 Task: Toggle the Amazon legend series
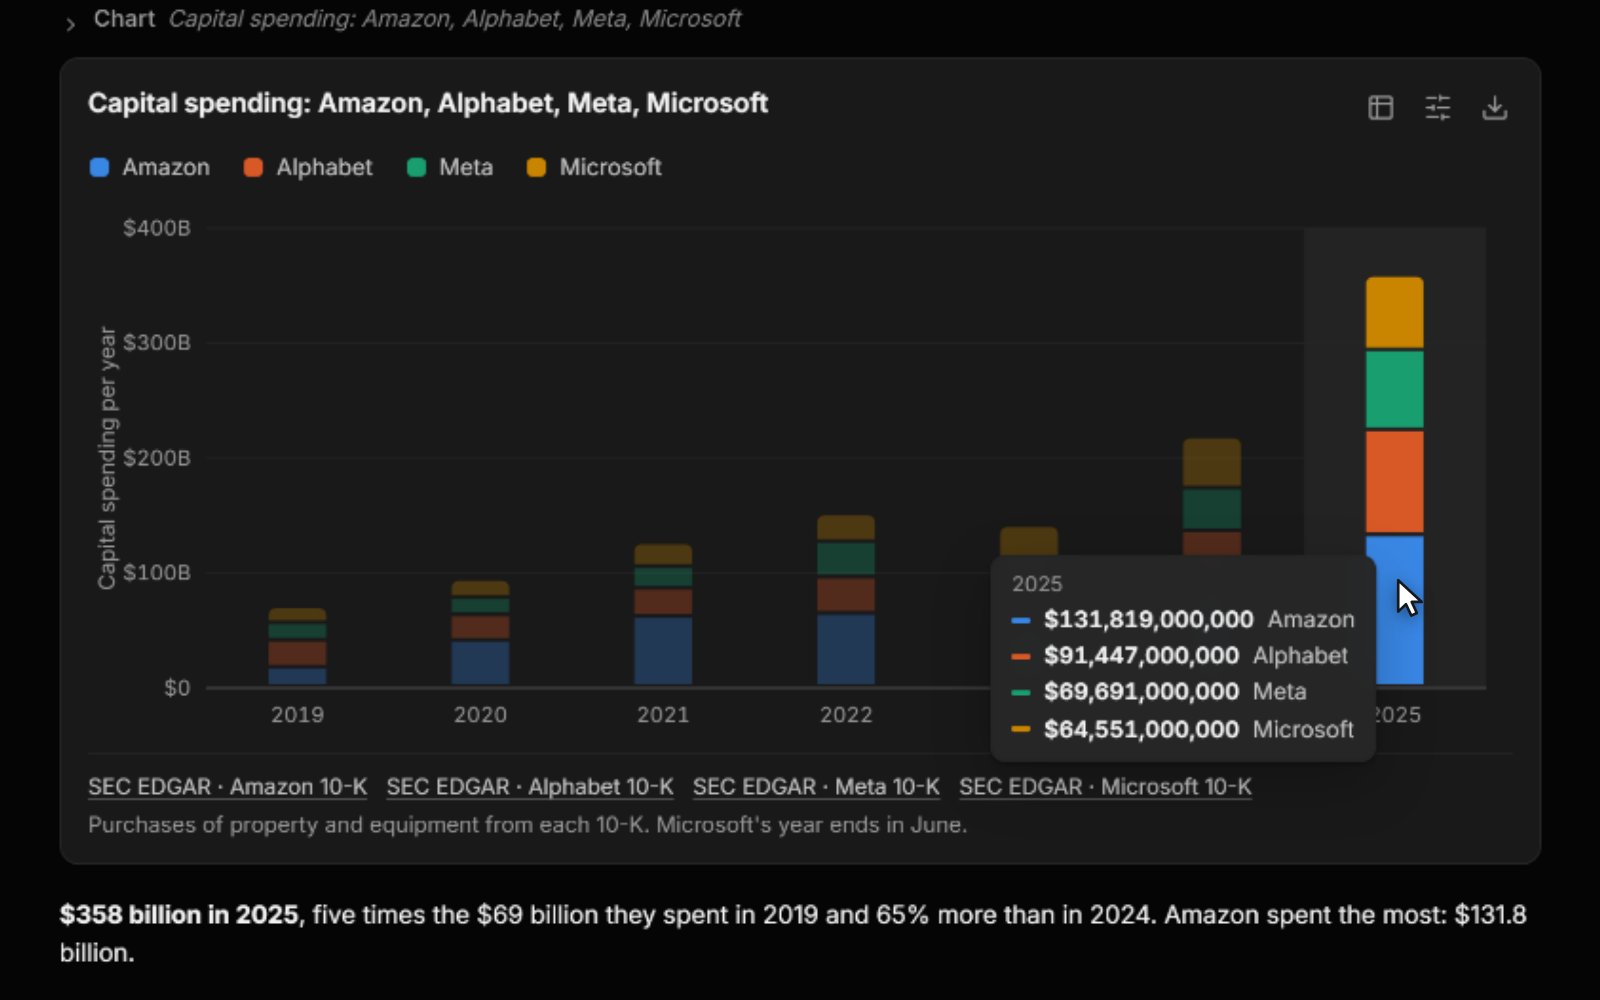tap(150, 167)
